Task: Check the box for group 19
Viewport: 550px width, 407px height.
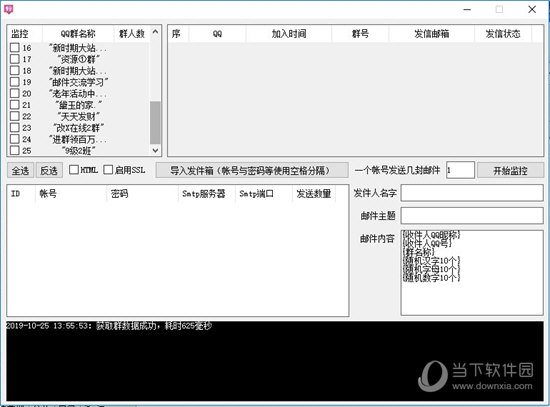Action: pyautogui.click(x=14, y=82)
